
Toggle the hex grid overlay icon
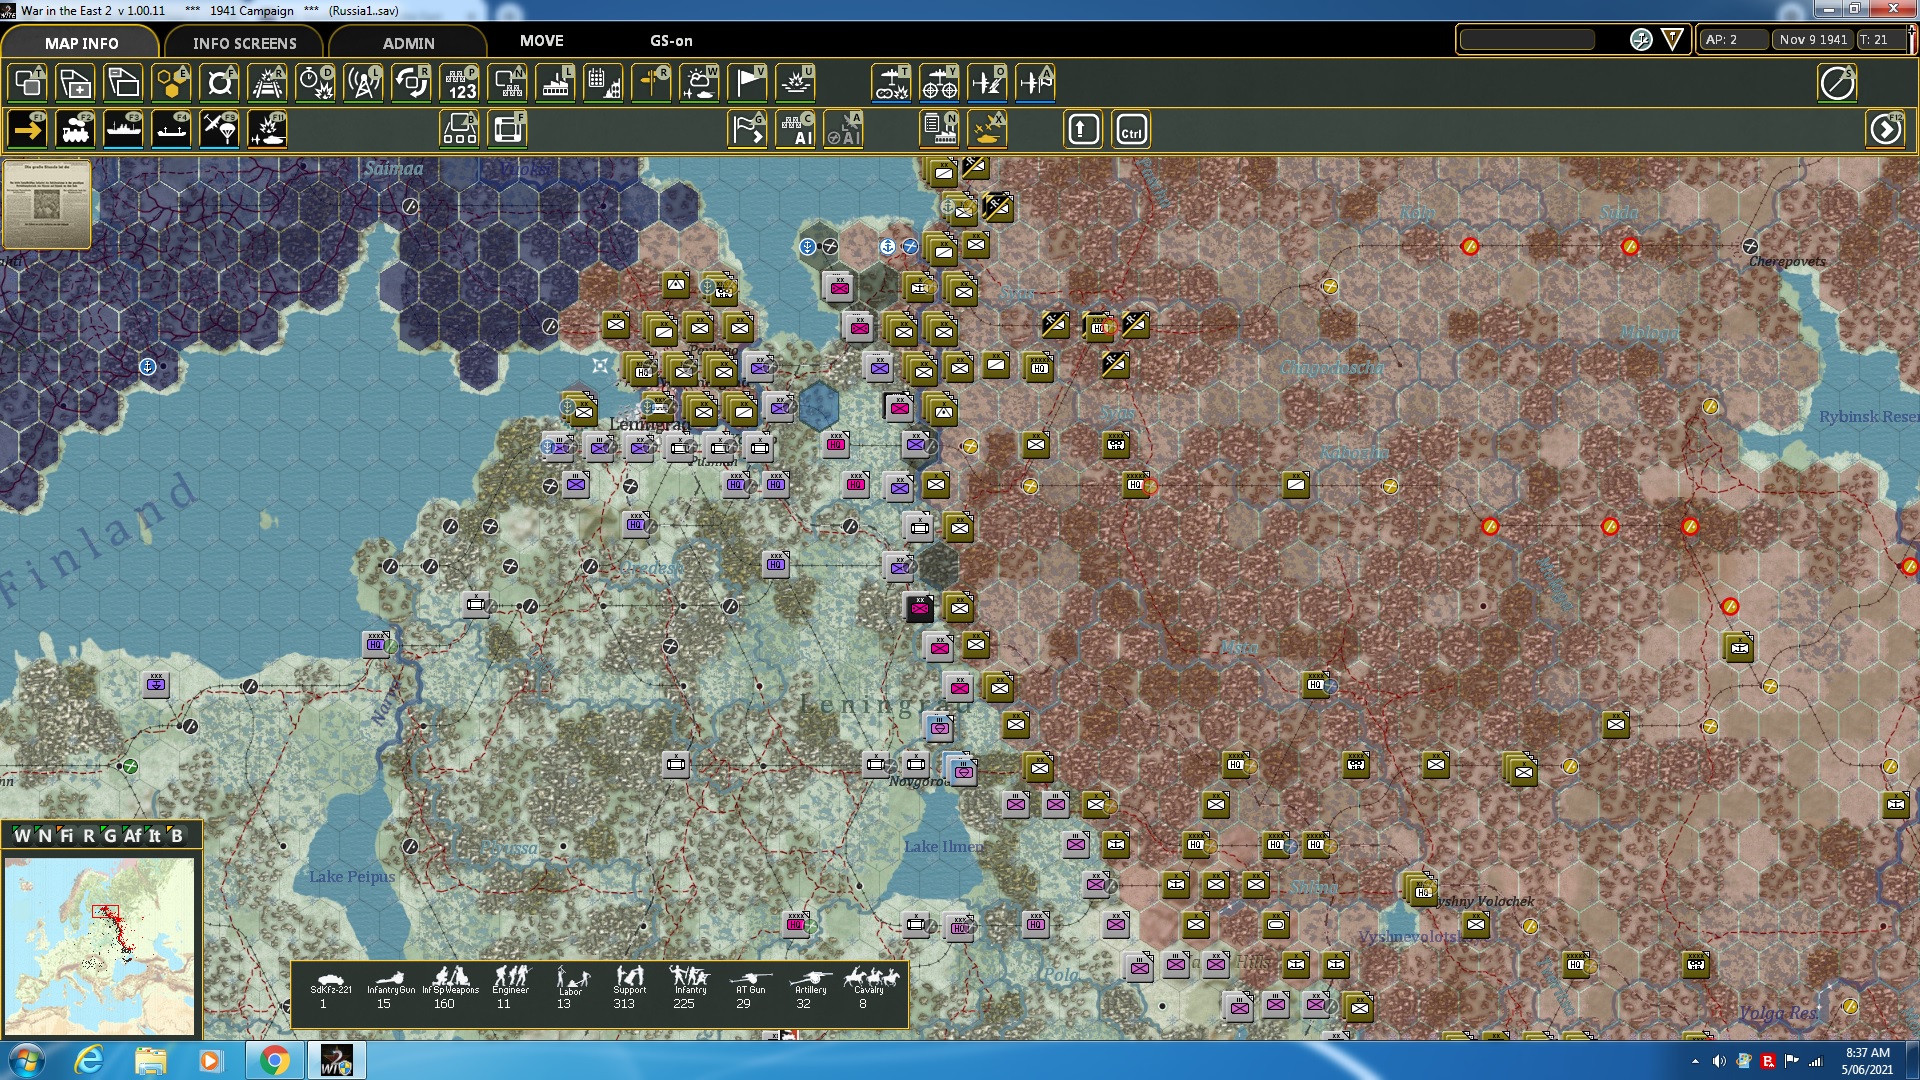coord(171,83)
